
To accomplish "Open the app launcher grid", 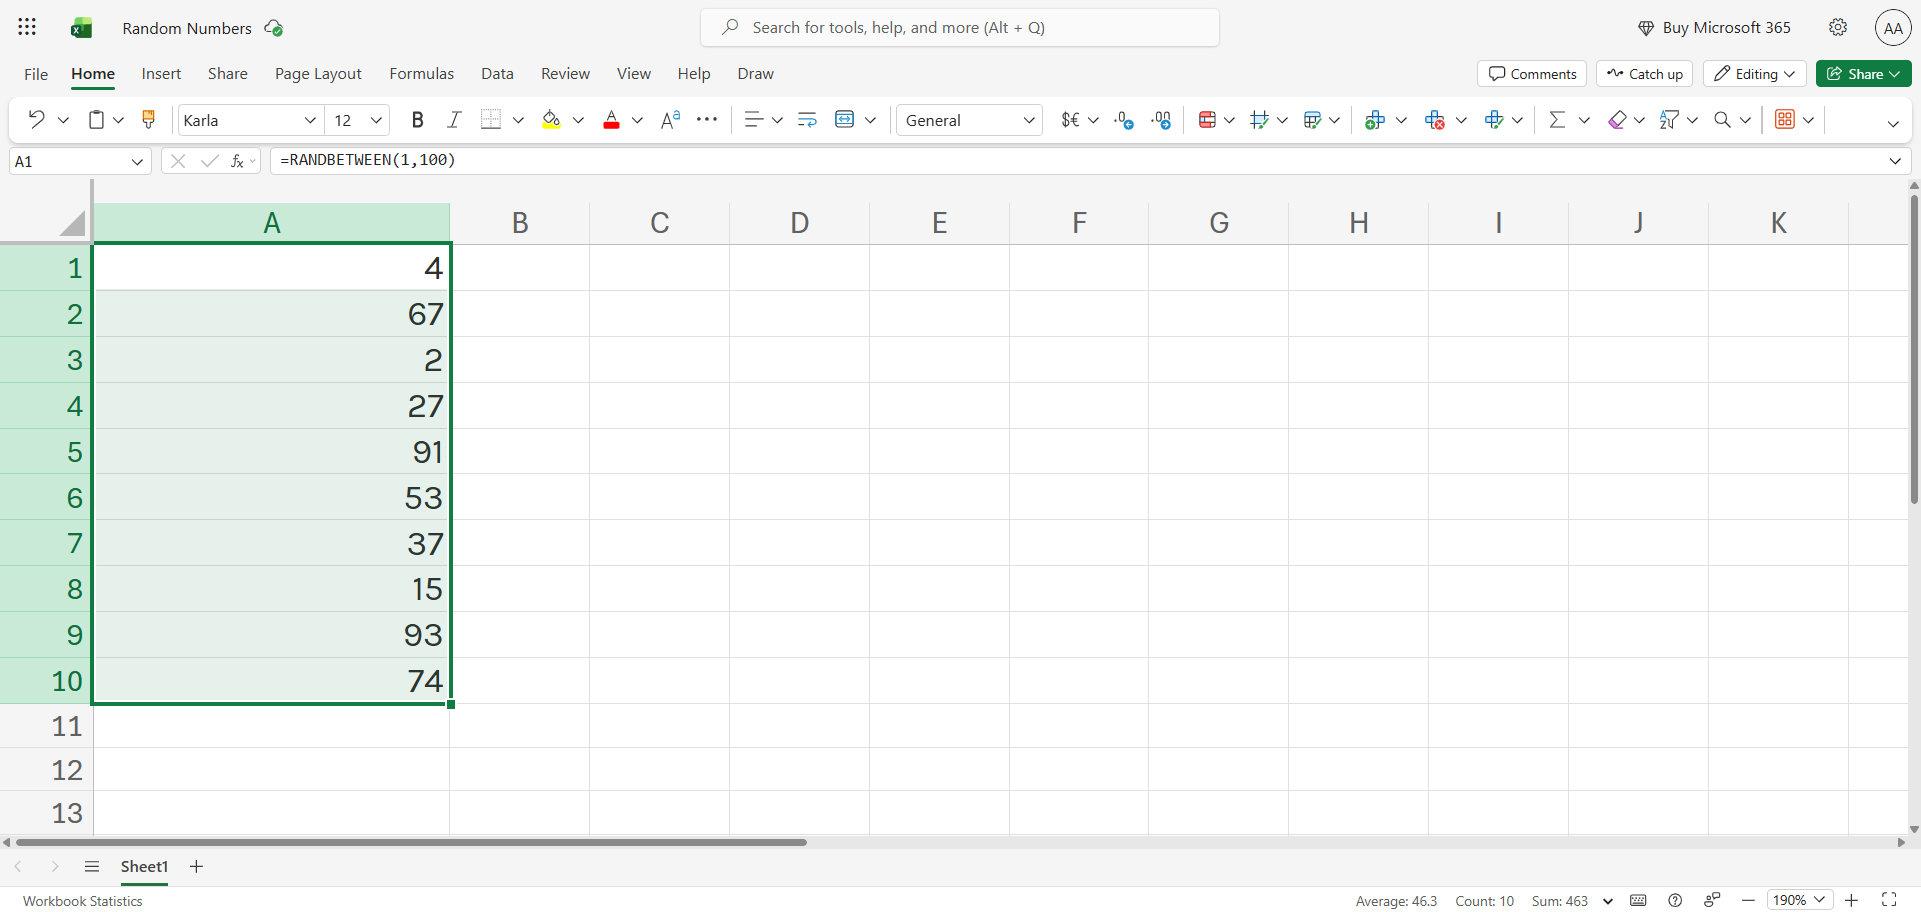I will (x=27, y=27).
